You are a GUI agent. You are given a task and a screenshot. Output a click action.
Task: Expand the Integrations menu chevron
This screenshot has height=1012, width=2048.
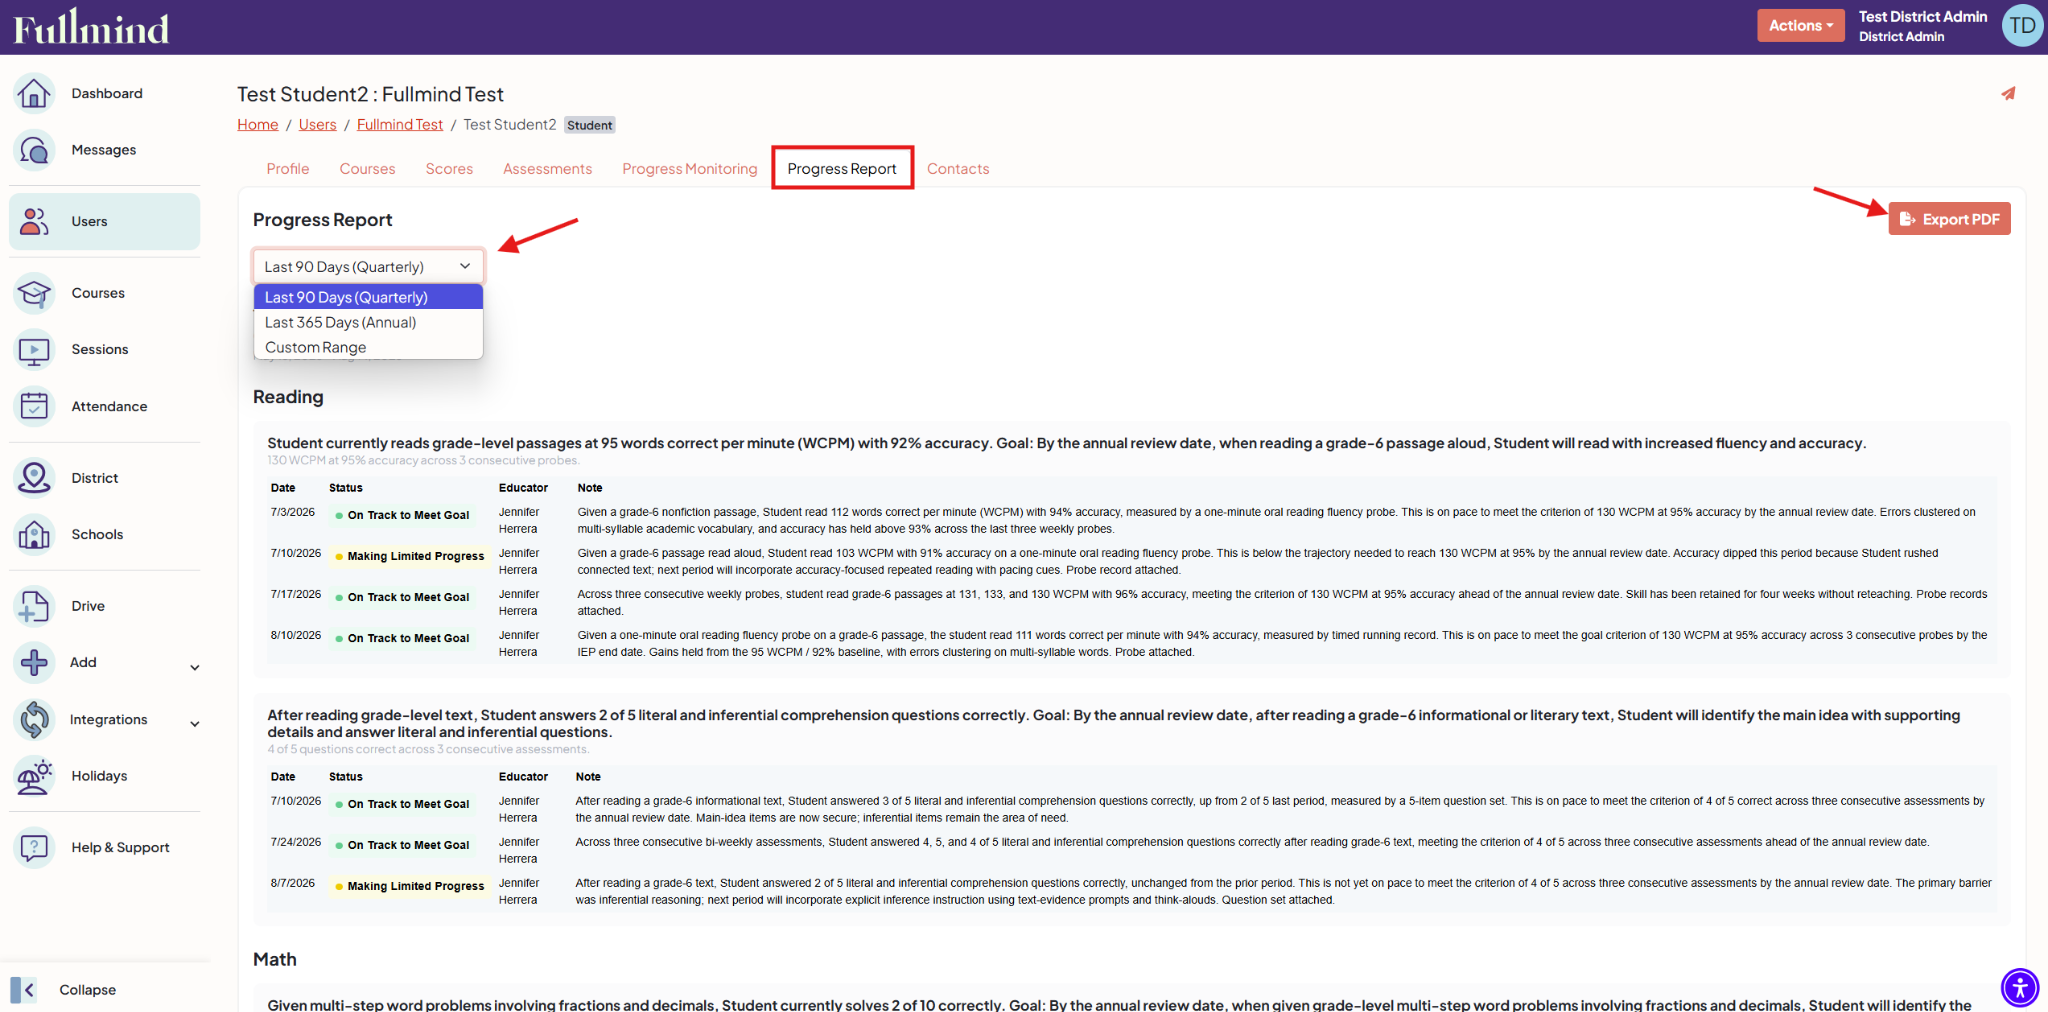(195, 724)
